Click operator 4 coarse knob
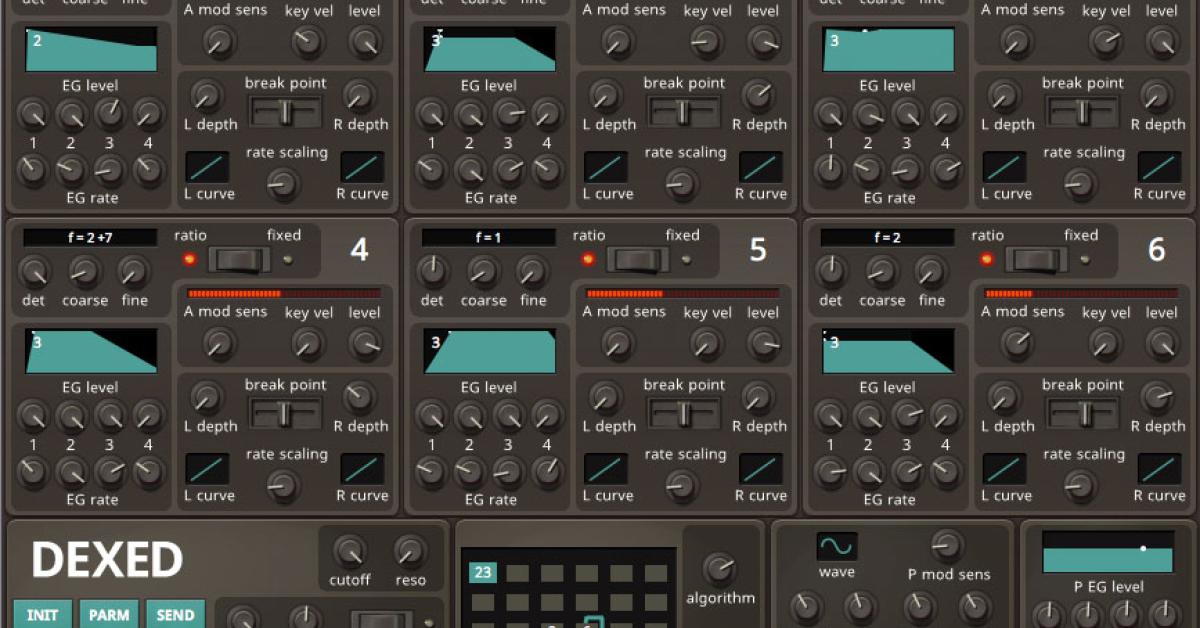The height and width of the screenshot is (628, 1200). (x=85, y=271)
